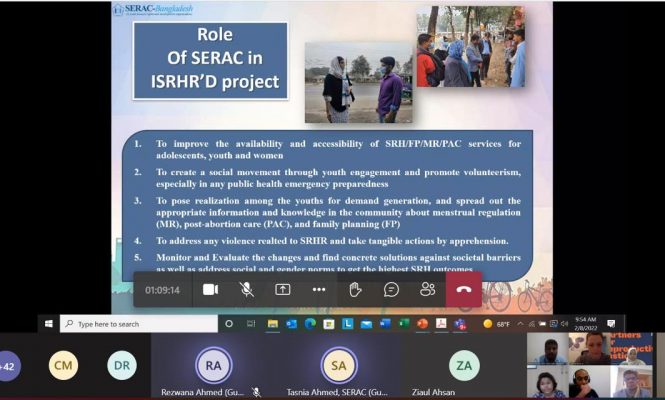Image resolution: width=665 pixels, height=400 pixels.
Task: Select the ZA avatar of Ziaul Ahsan
Action: tap(464, 365)
